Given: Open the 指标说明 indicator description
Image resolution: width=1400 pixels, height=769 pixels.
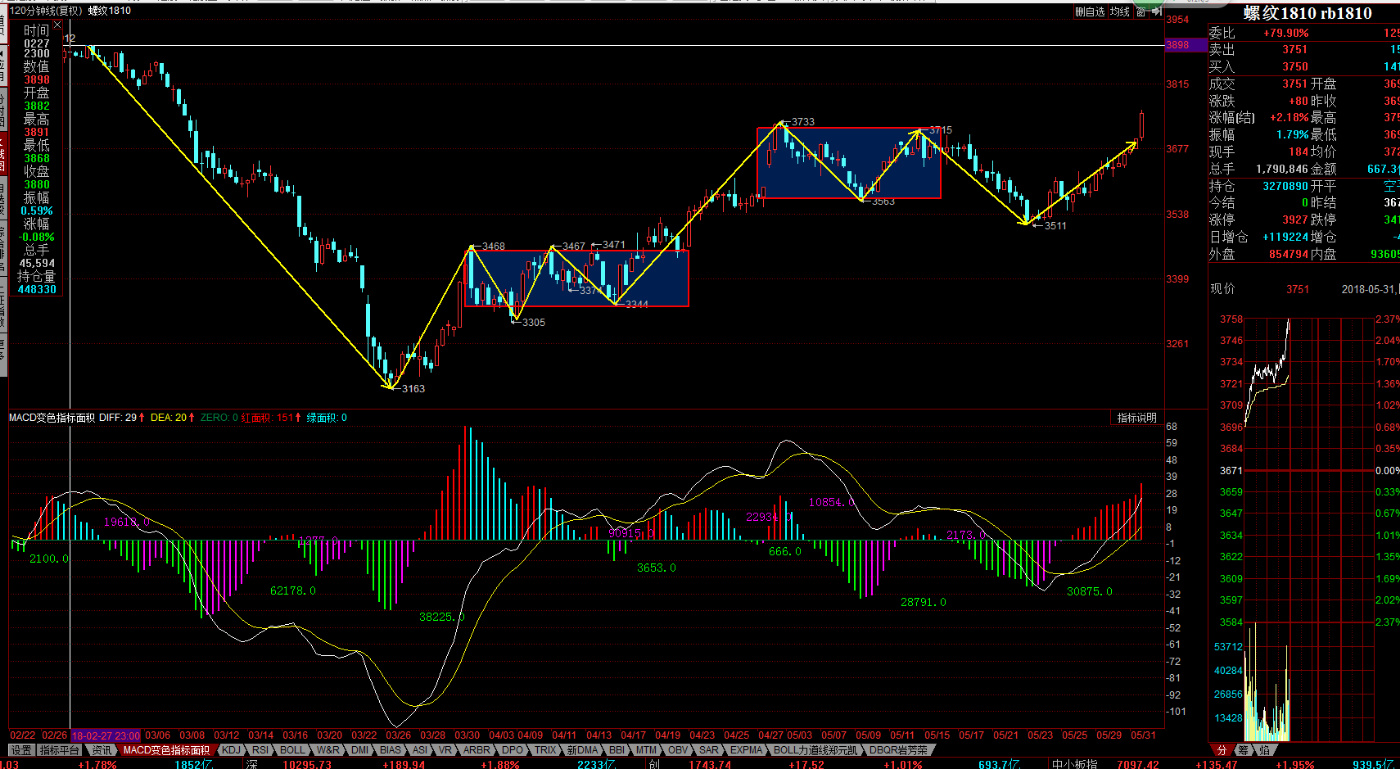Looking at the screenshot, I should [1137, 418].
